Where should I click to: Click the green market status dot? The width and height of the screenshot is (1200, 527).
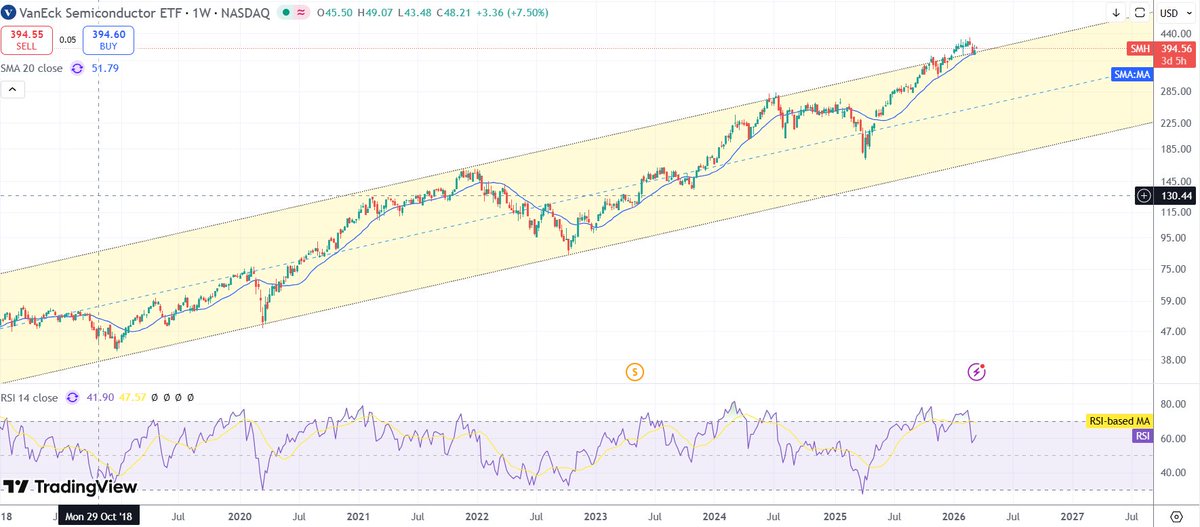tap(286, 14)
